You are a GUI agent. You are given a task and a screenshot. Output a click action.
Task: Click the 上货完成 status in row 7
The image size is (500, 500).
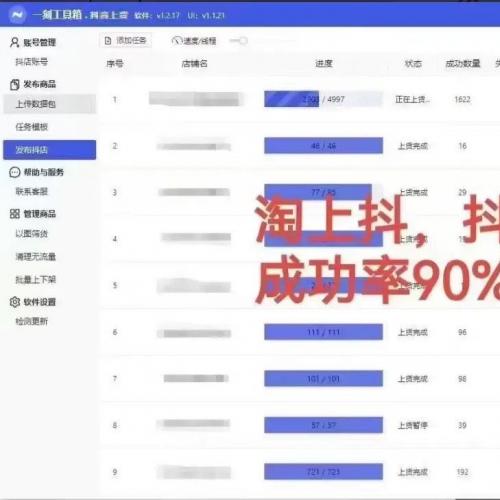point(413,379)
